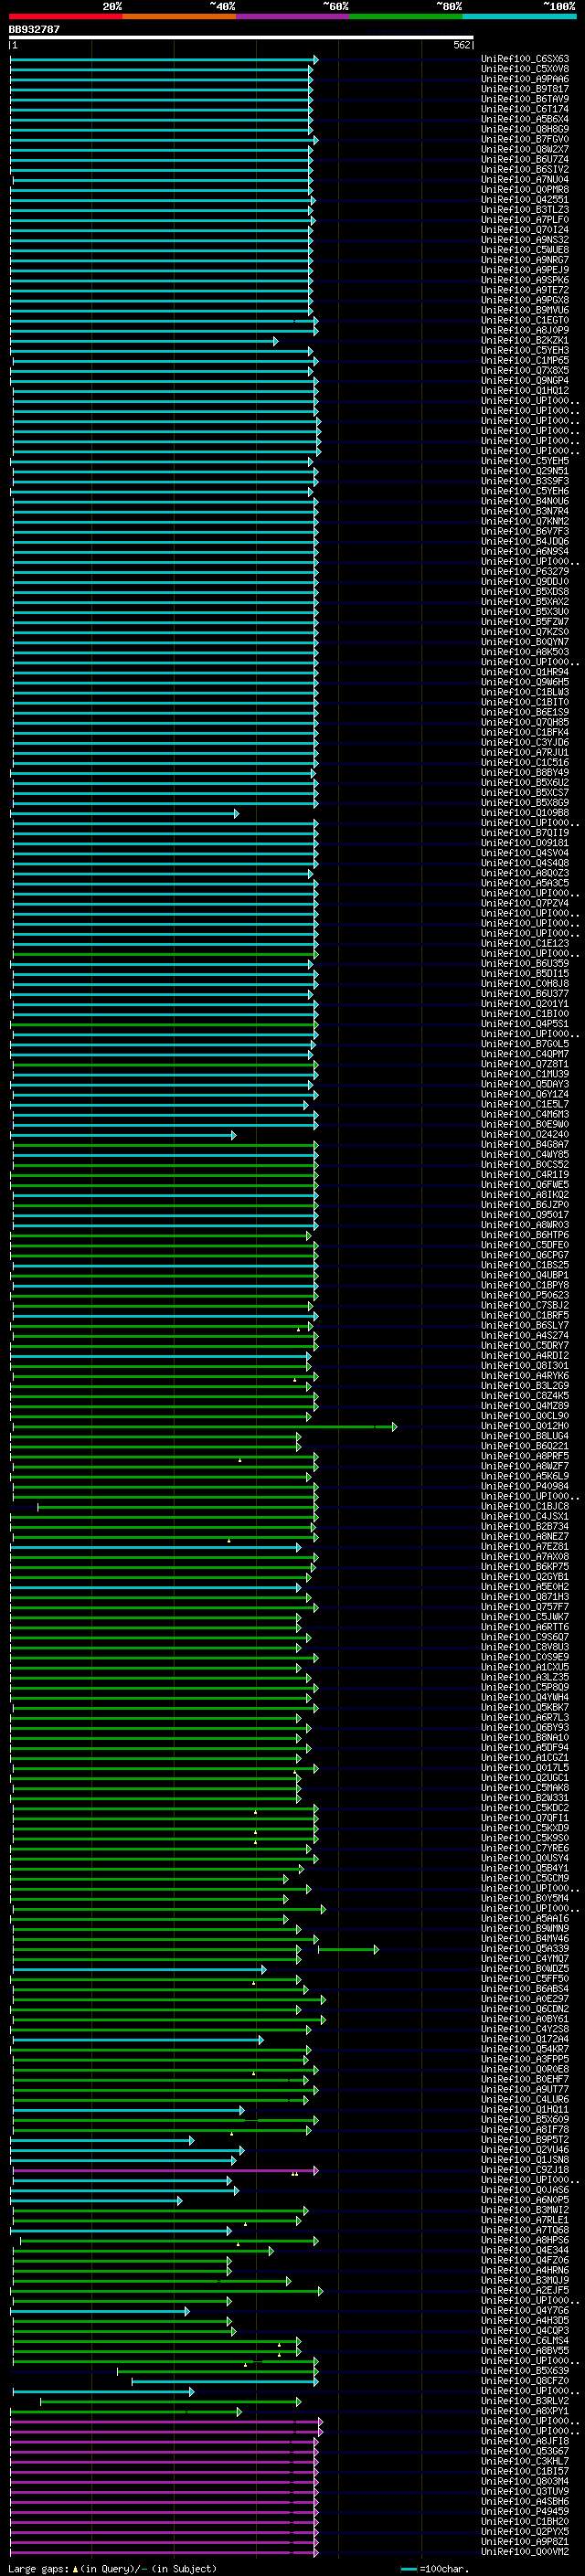Viewport: 585px width, 2576px height.
Task: Select hit UniRef100_A9SPK6
Action: (x=525, y=280)
